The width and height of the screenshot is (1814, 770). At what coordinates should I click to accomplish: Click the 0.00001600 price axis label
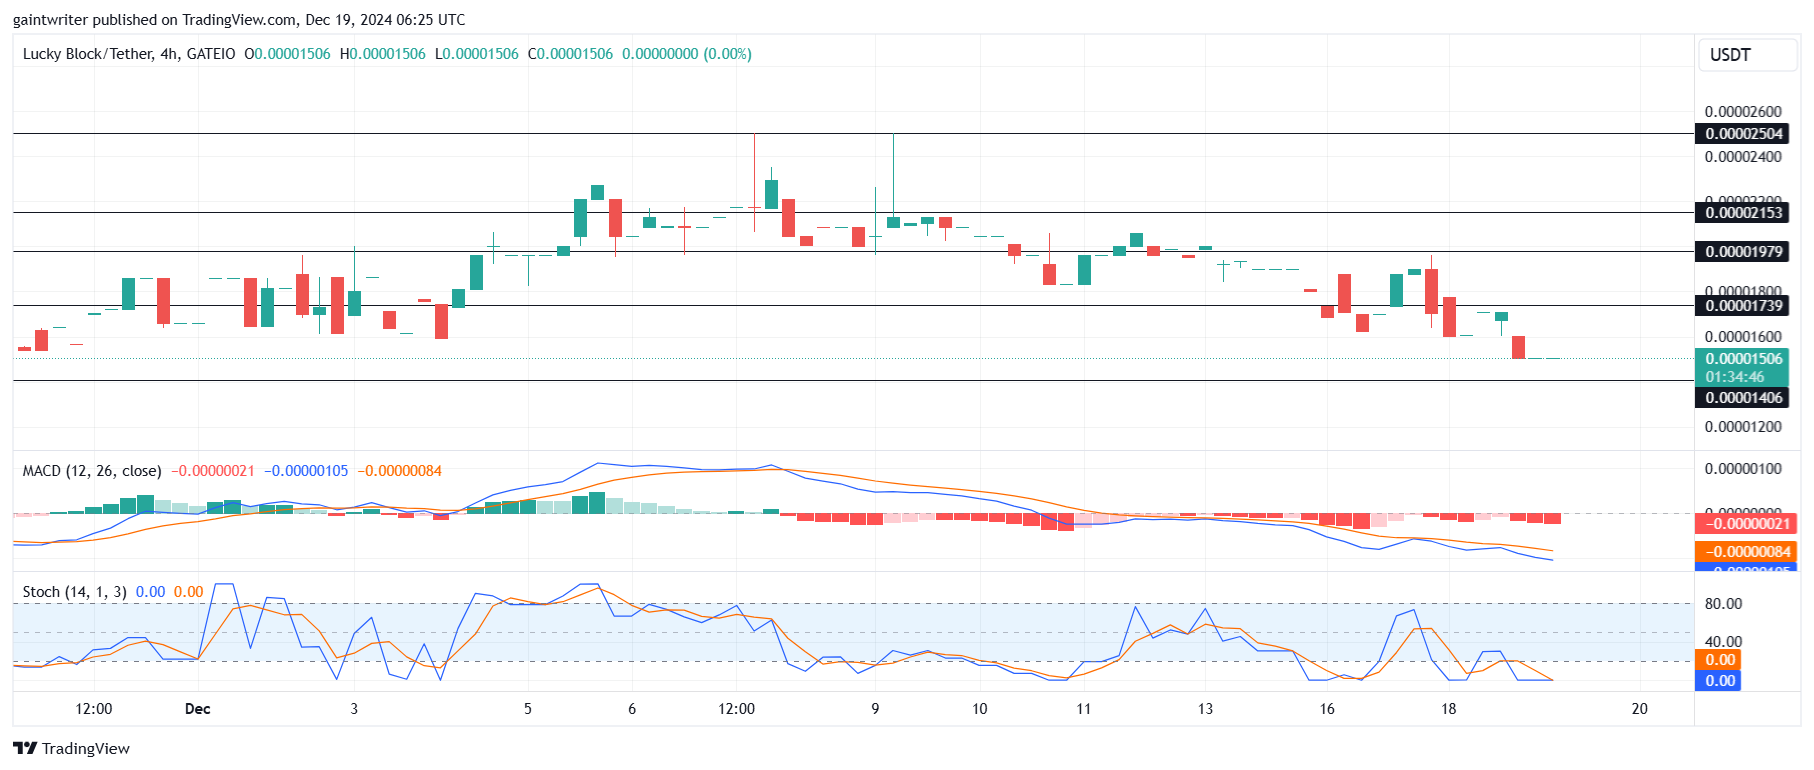click(x=1743, y=337)
